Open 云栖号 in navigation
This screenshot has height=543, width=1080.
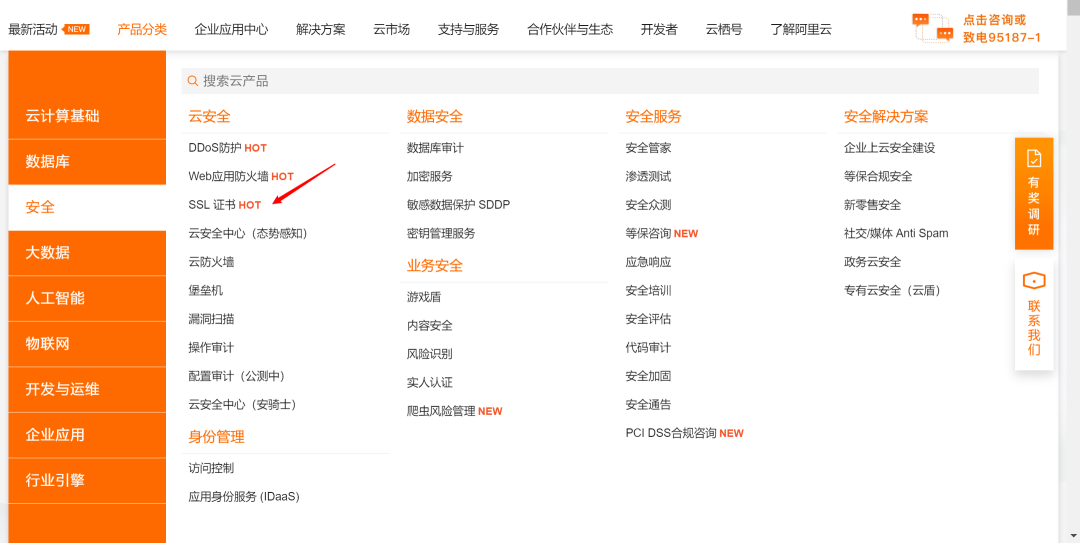[724, 30]
